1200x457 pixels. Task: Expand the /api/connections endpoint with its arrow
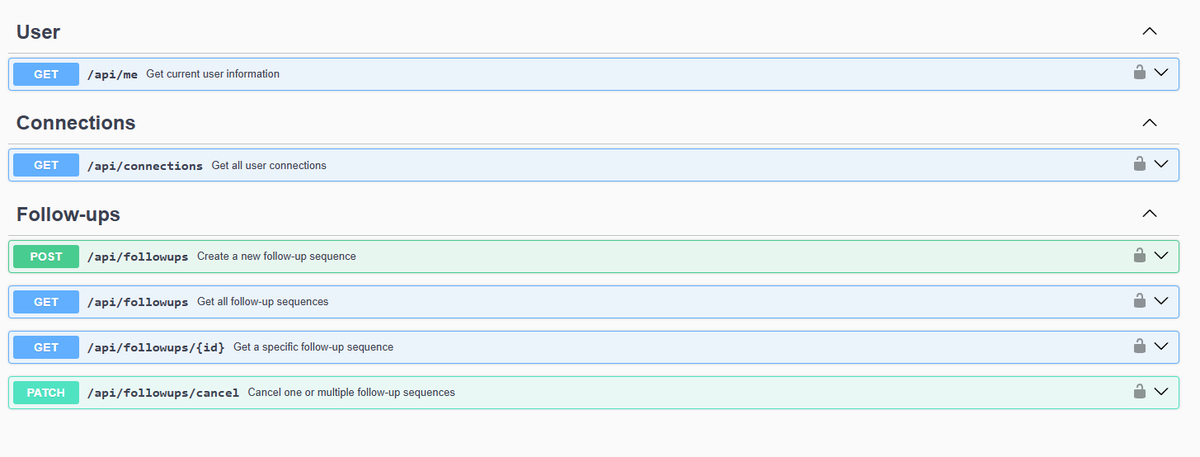pyautogui.click(x=1161, y=164)
